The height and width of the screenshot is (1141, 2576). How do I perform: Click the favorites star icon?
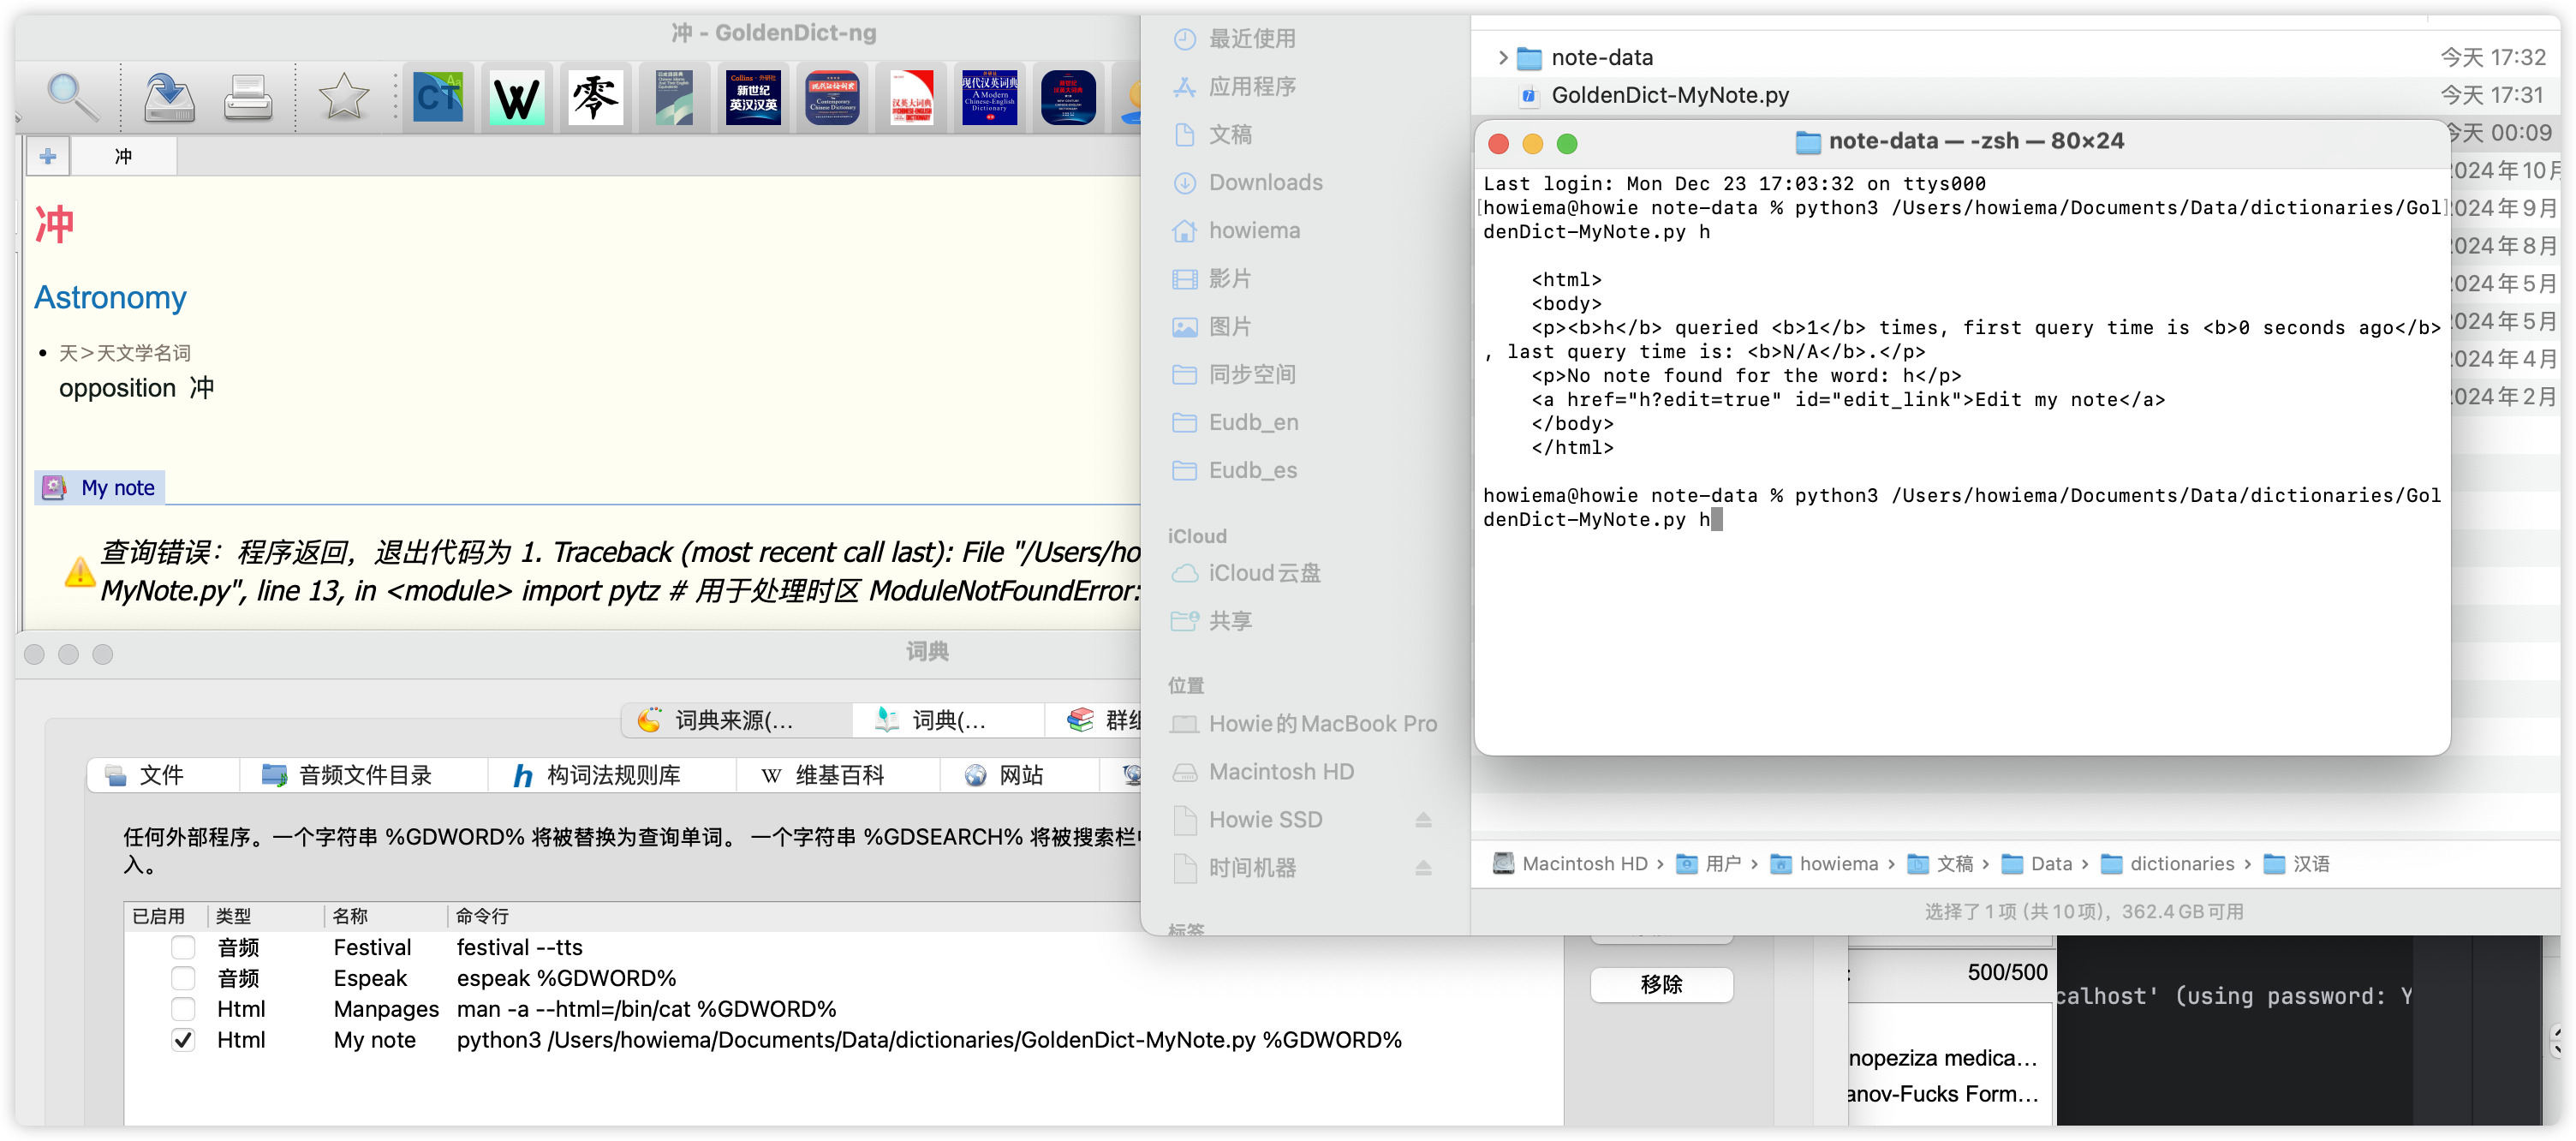(x=343, y=98)
